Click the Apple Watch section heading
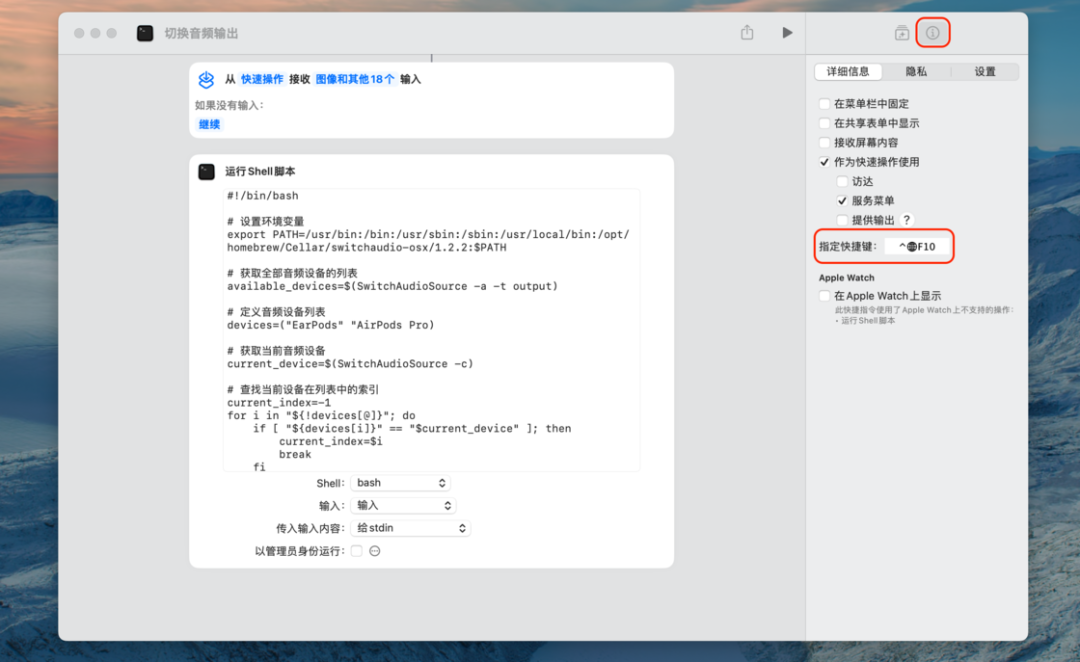 tap(847, 278)
